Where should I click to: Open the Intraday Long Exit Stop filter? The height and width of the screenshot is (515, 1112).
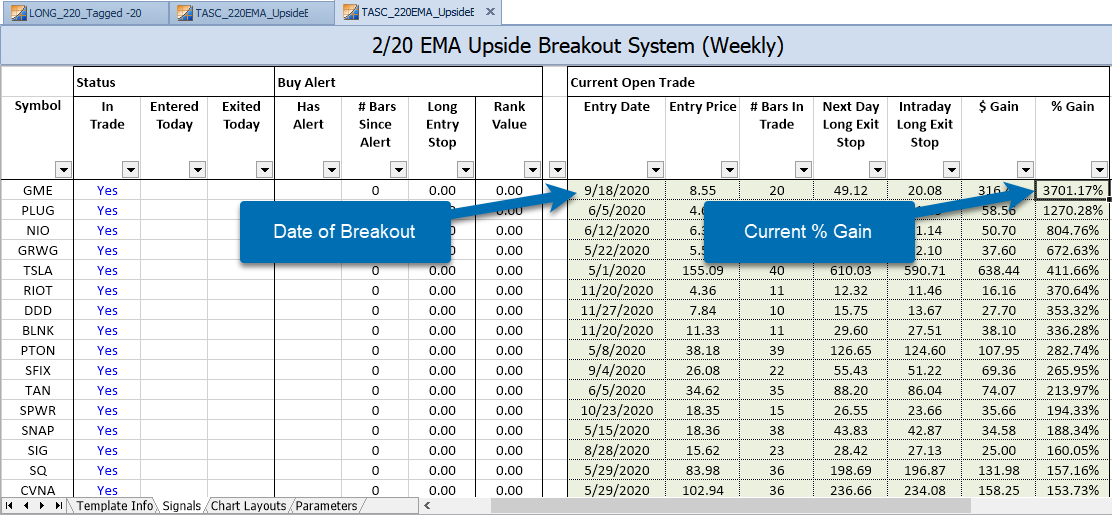[x=951, y=170]
